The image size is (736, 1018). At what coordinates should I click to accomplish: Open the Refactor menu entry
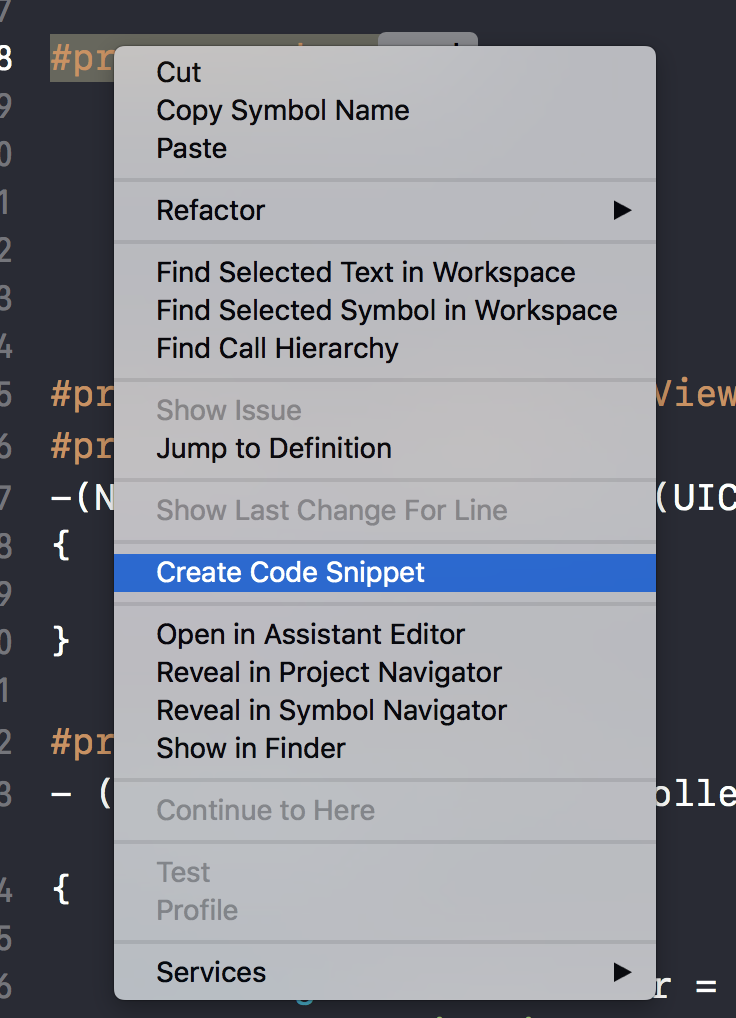click(x=211, y=210)
